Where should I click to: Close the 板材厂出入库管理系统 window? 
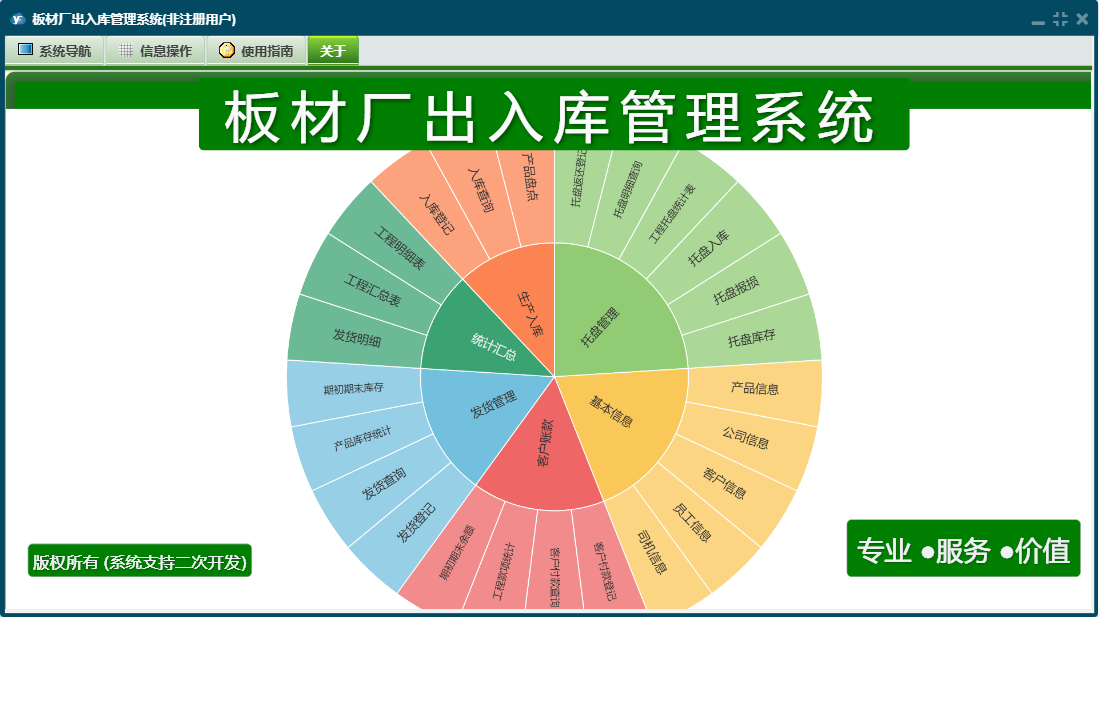point(1082,19)
